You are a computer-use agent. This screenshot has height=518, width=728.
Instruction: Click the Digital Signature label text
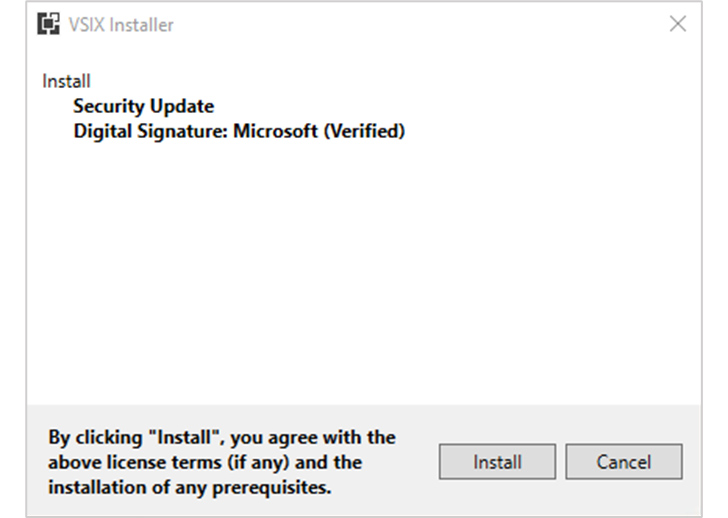point(150,131)
